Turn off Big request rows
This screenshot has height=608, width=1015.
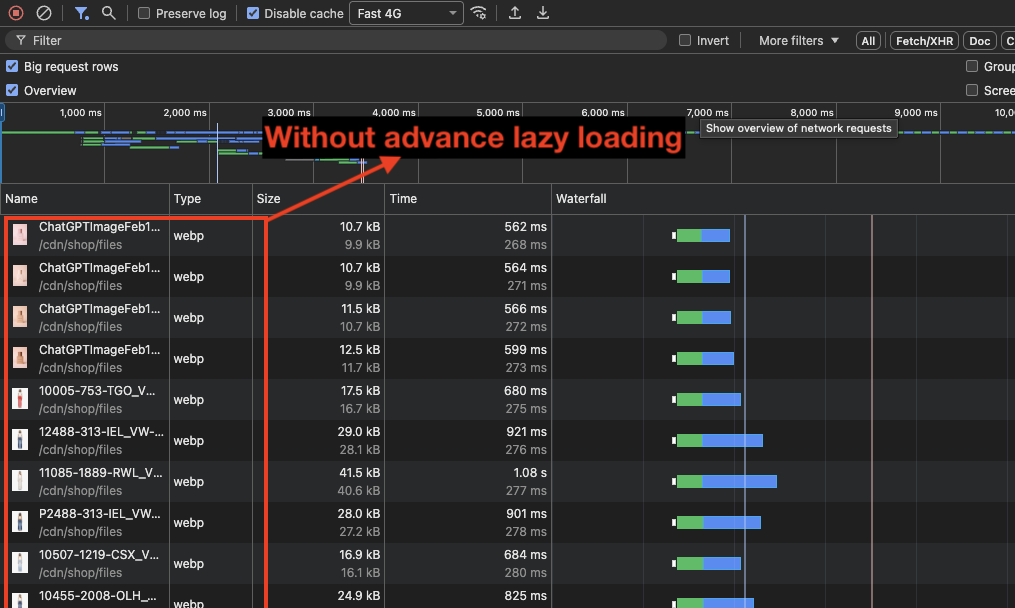12,66
